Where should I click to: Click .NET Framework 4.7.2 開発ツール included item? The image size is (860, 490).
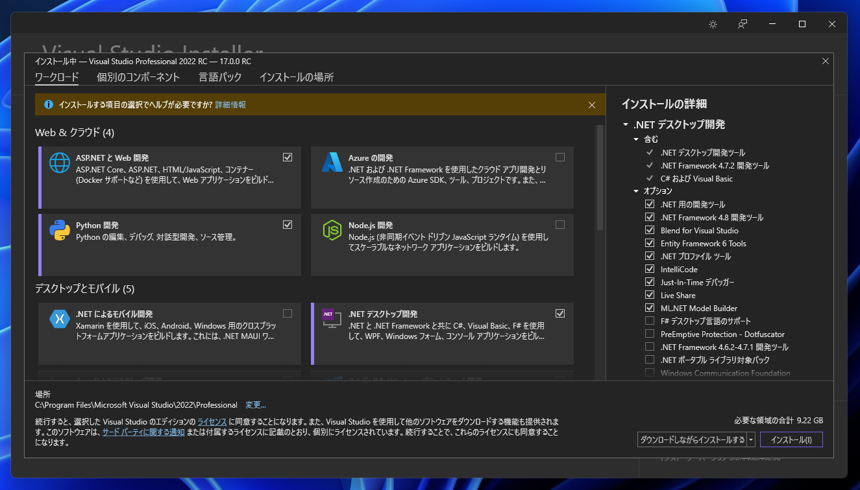tap(715, 166)
